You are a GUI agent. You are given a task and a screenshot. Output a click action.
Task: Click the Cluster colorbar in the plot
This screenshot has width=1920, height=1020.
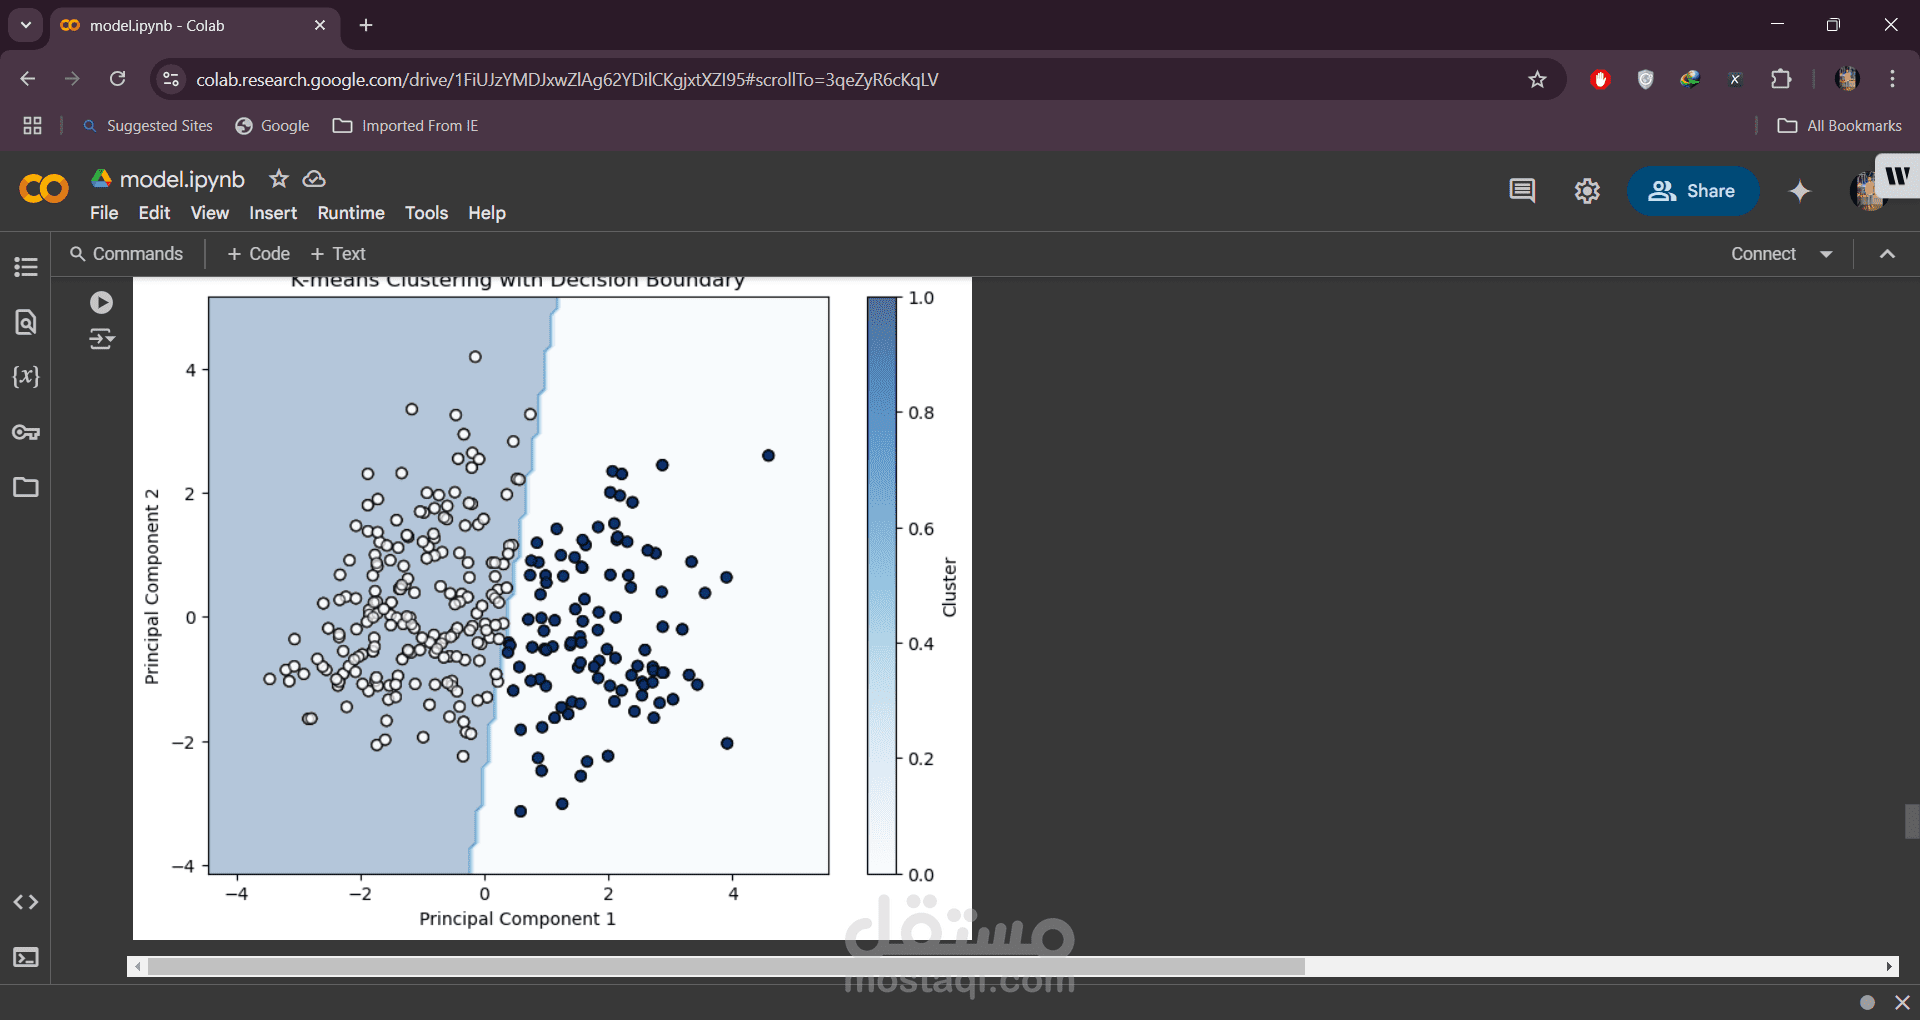point(882,585)
